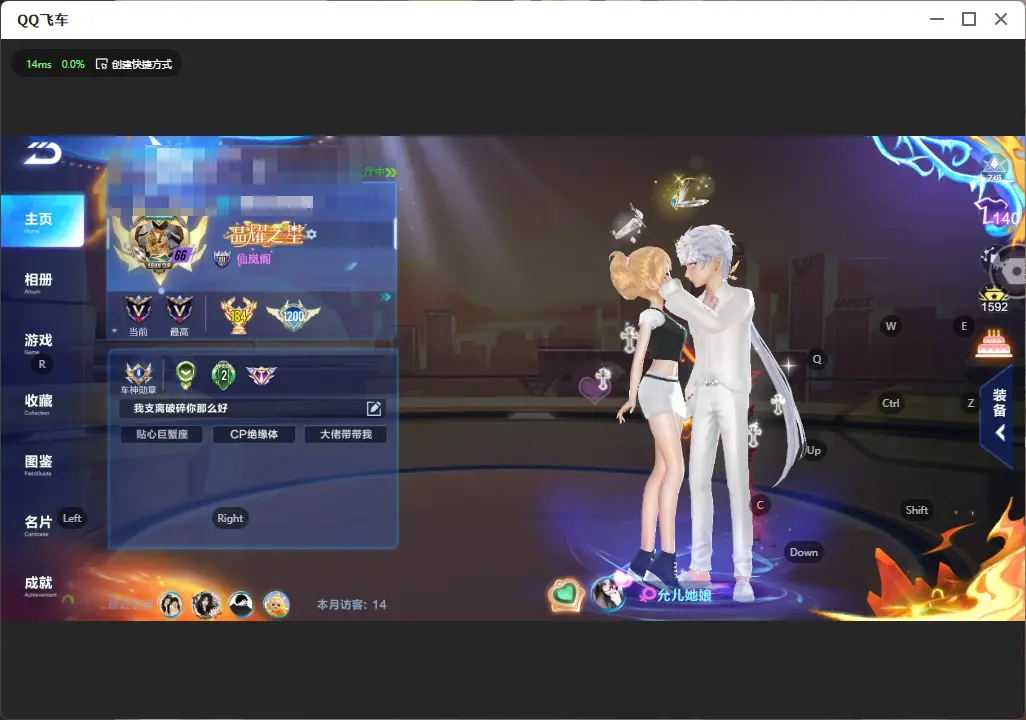
Task: Click the green shield medal icon
Action: (186, 374)
